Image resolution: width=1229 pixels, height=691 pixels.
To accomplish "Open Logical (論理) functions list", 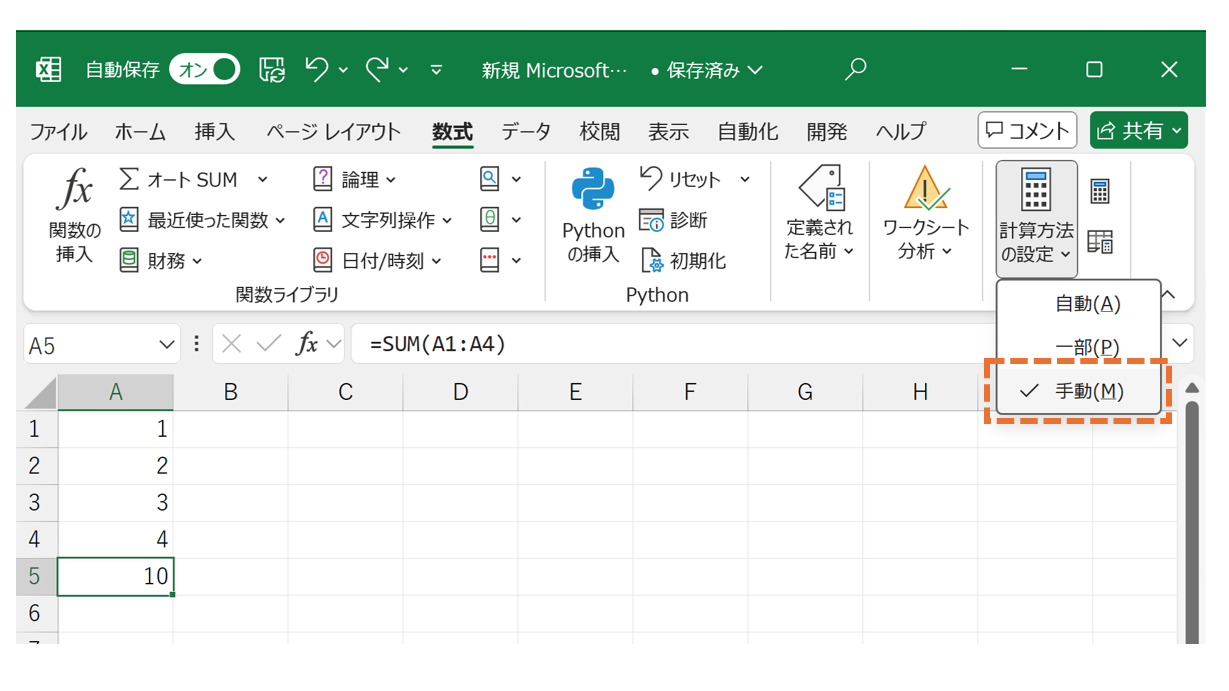I will click(x=355, y=180).
